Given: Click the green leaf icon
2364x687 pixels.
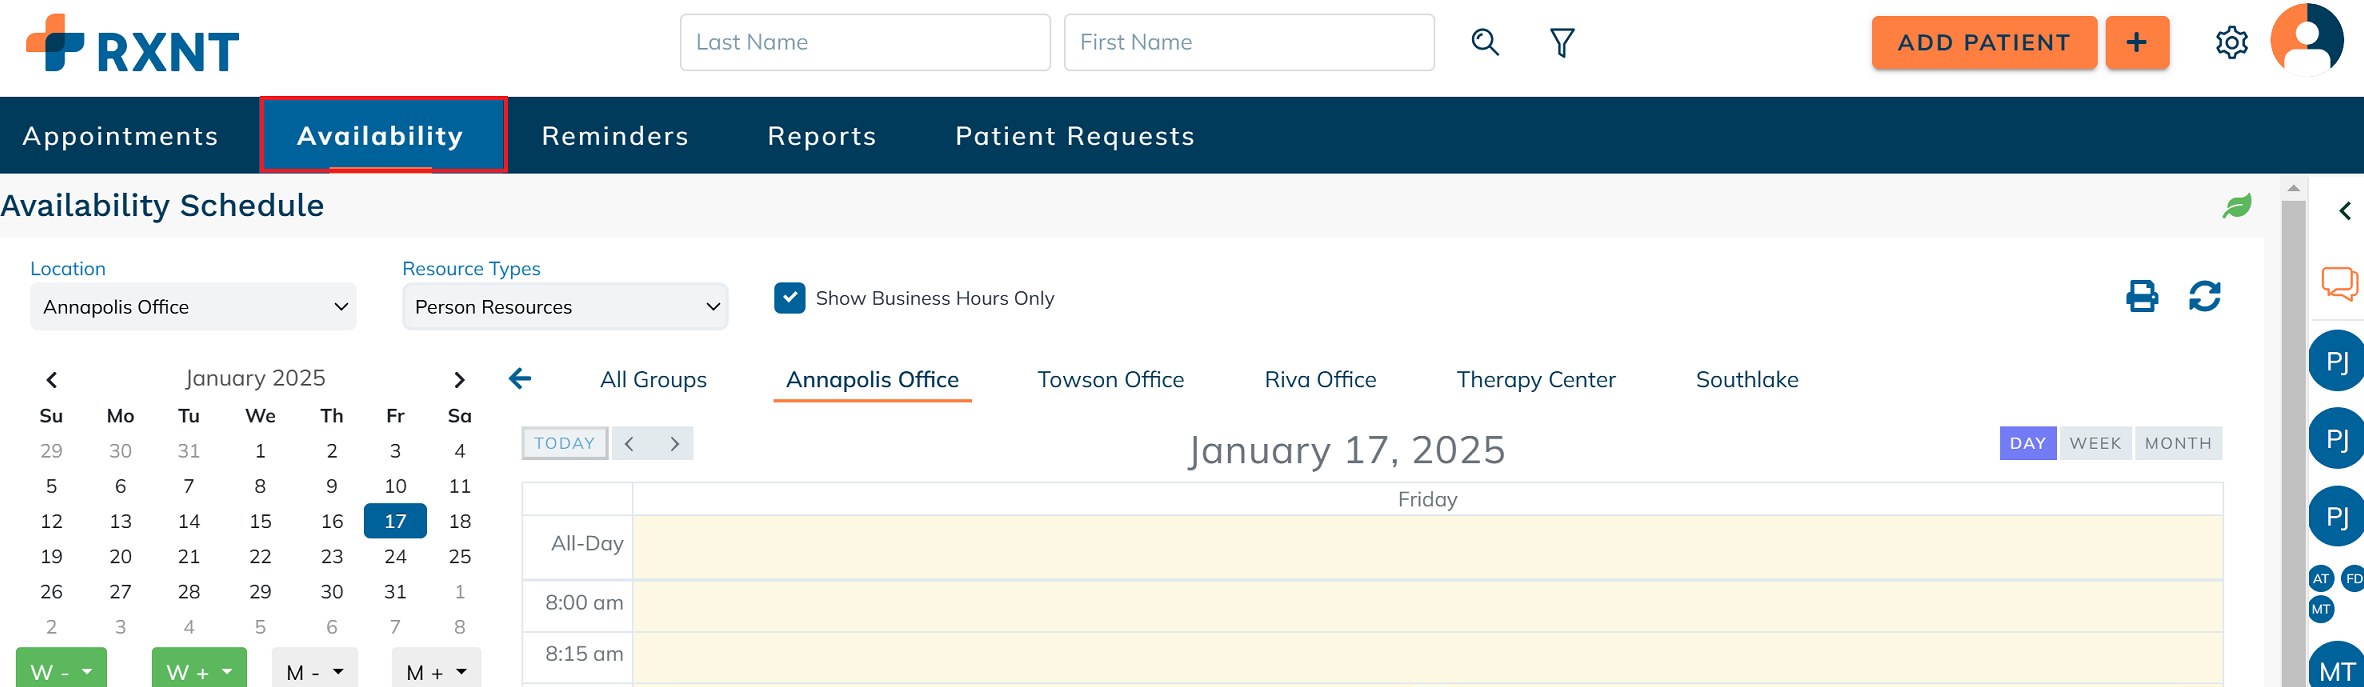Looking at the screenshot, I should [2237, 206].
